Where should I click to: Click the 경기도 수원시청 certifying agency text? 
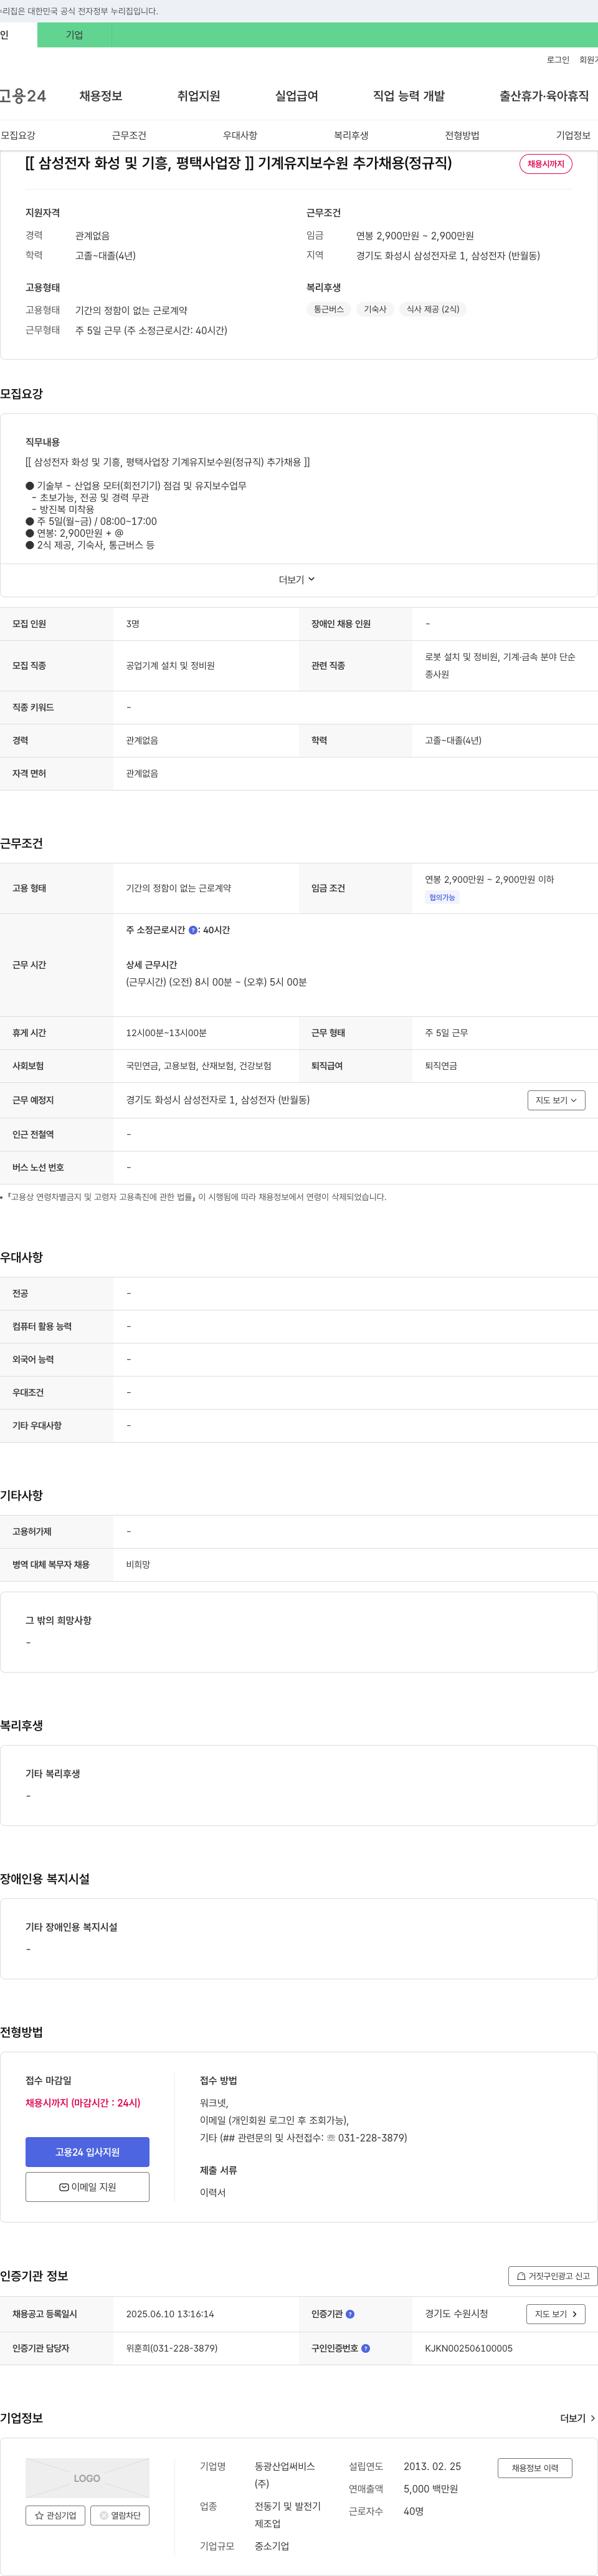[457, 2314]
